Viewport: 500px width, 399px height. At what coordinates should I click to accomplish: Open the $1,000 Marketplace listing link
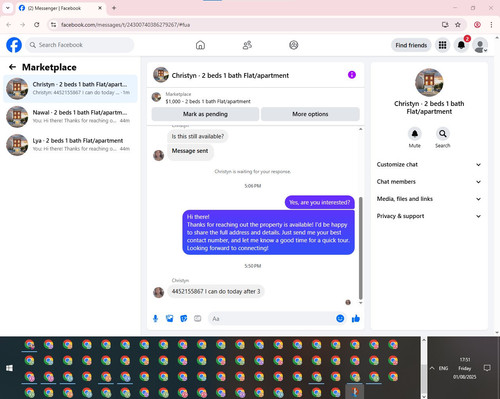[x=208, y=101]
